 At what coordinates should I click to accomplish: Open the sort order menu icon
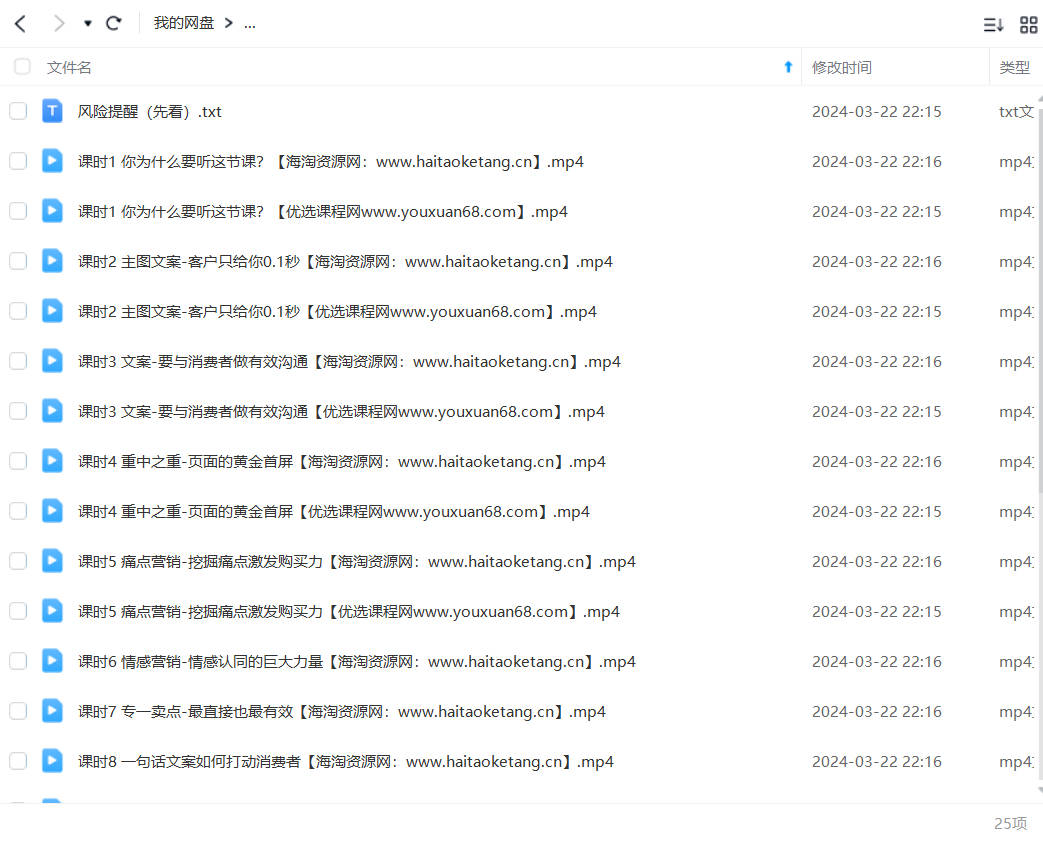click(993, 25)
